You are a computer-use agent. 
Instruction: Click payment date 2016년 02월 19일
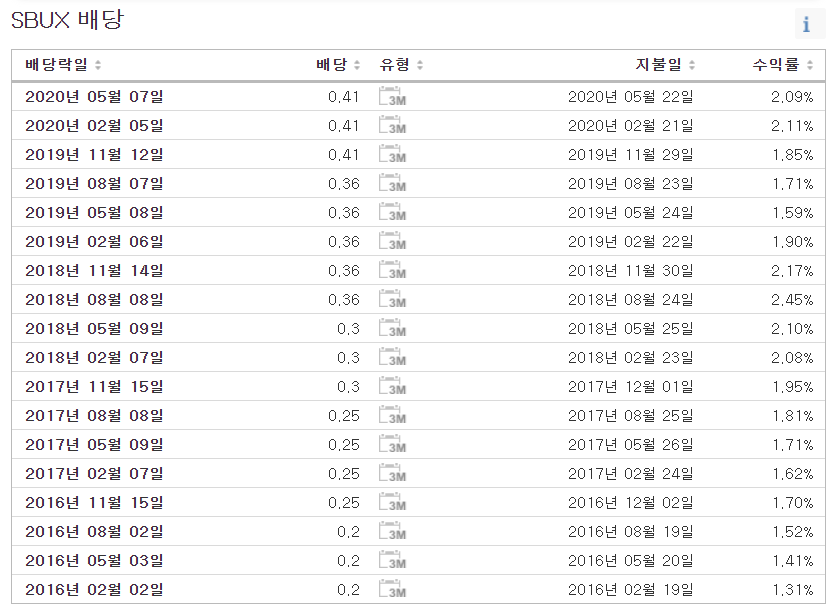pyautogui.click(x=631, y=589)
